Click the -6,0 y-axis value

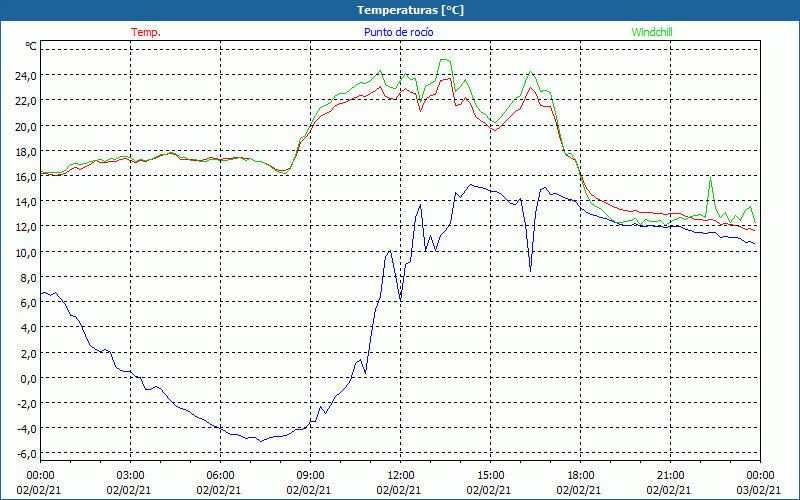27,454
